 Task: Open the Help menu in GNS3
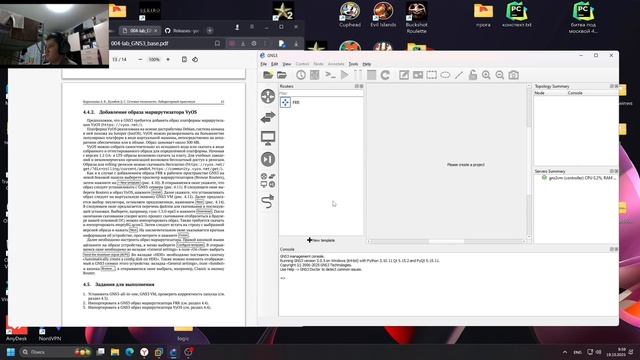[x=367, y=64]
